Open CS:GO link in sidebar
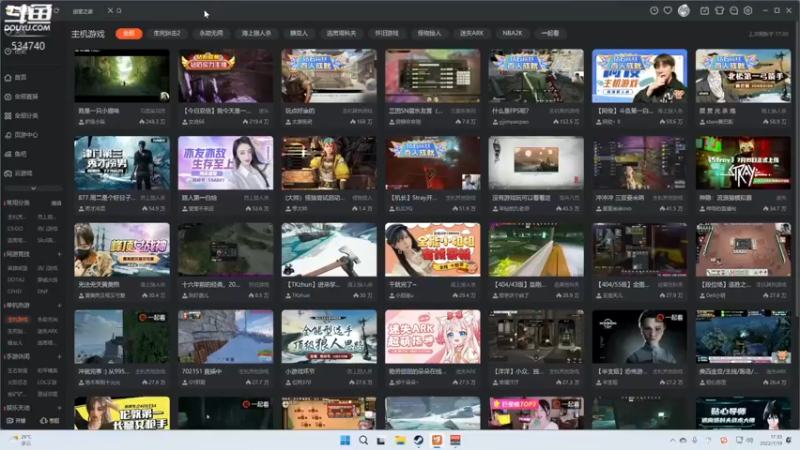The width and height of the screenshot is (800, 450). 15,229
